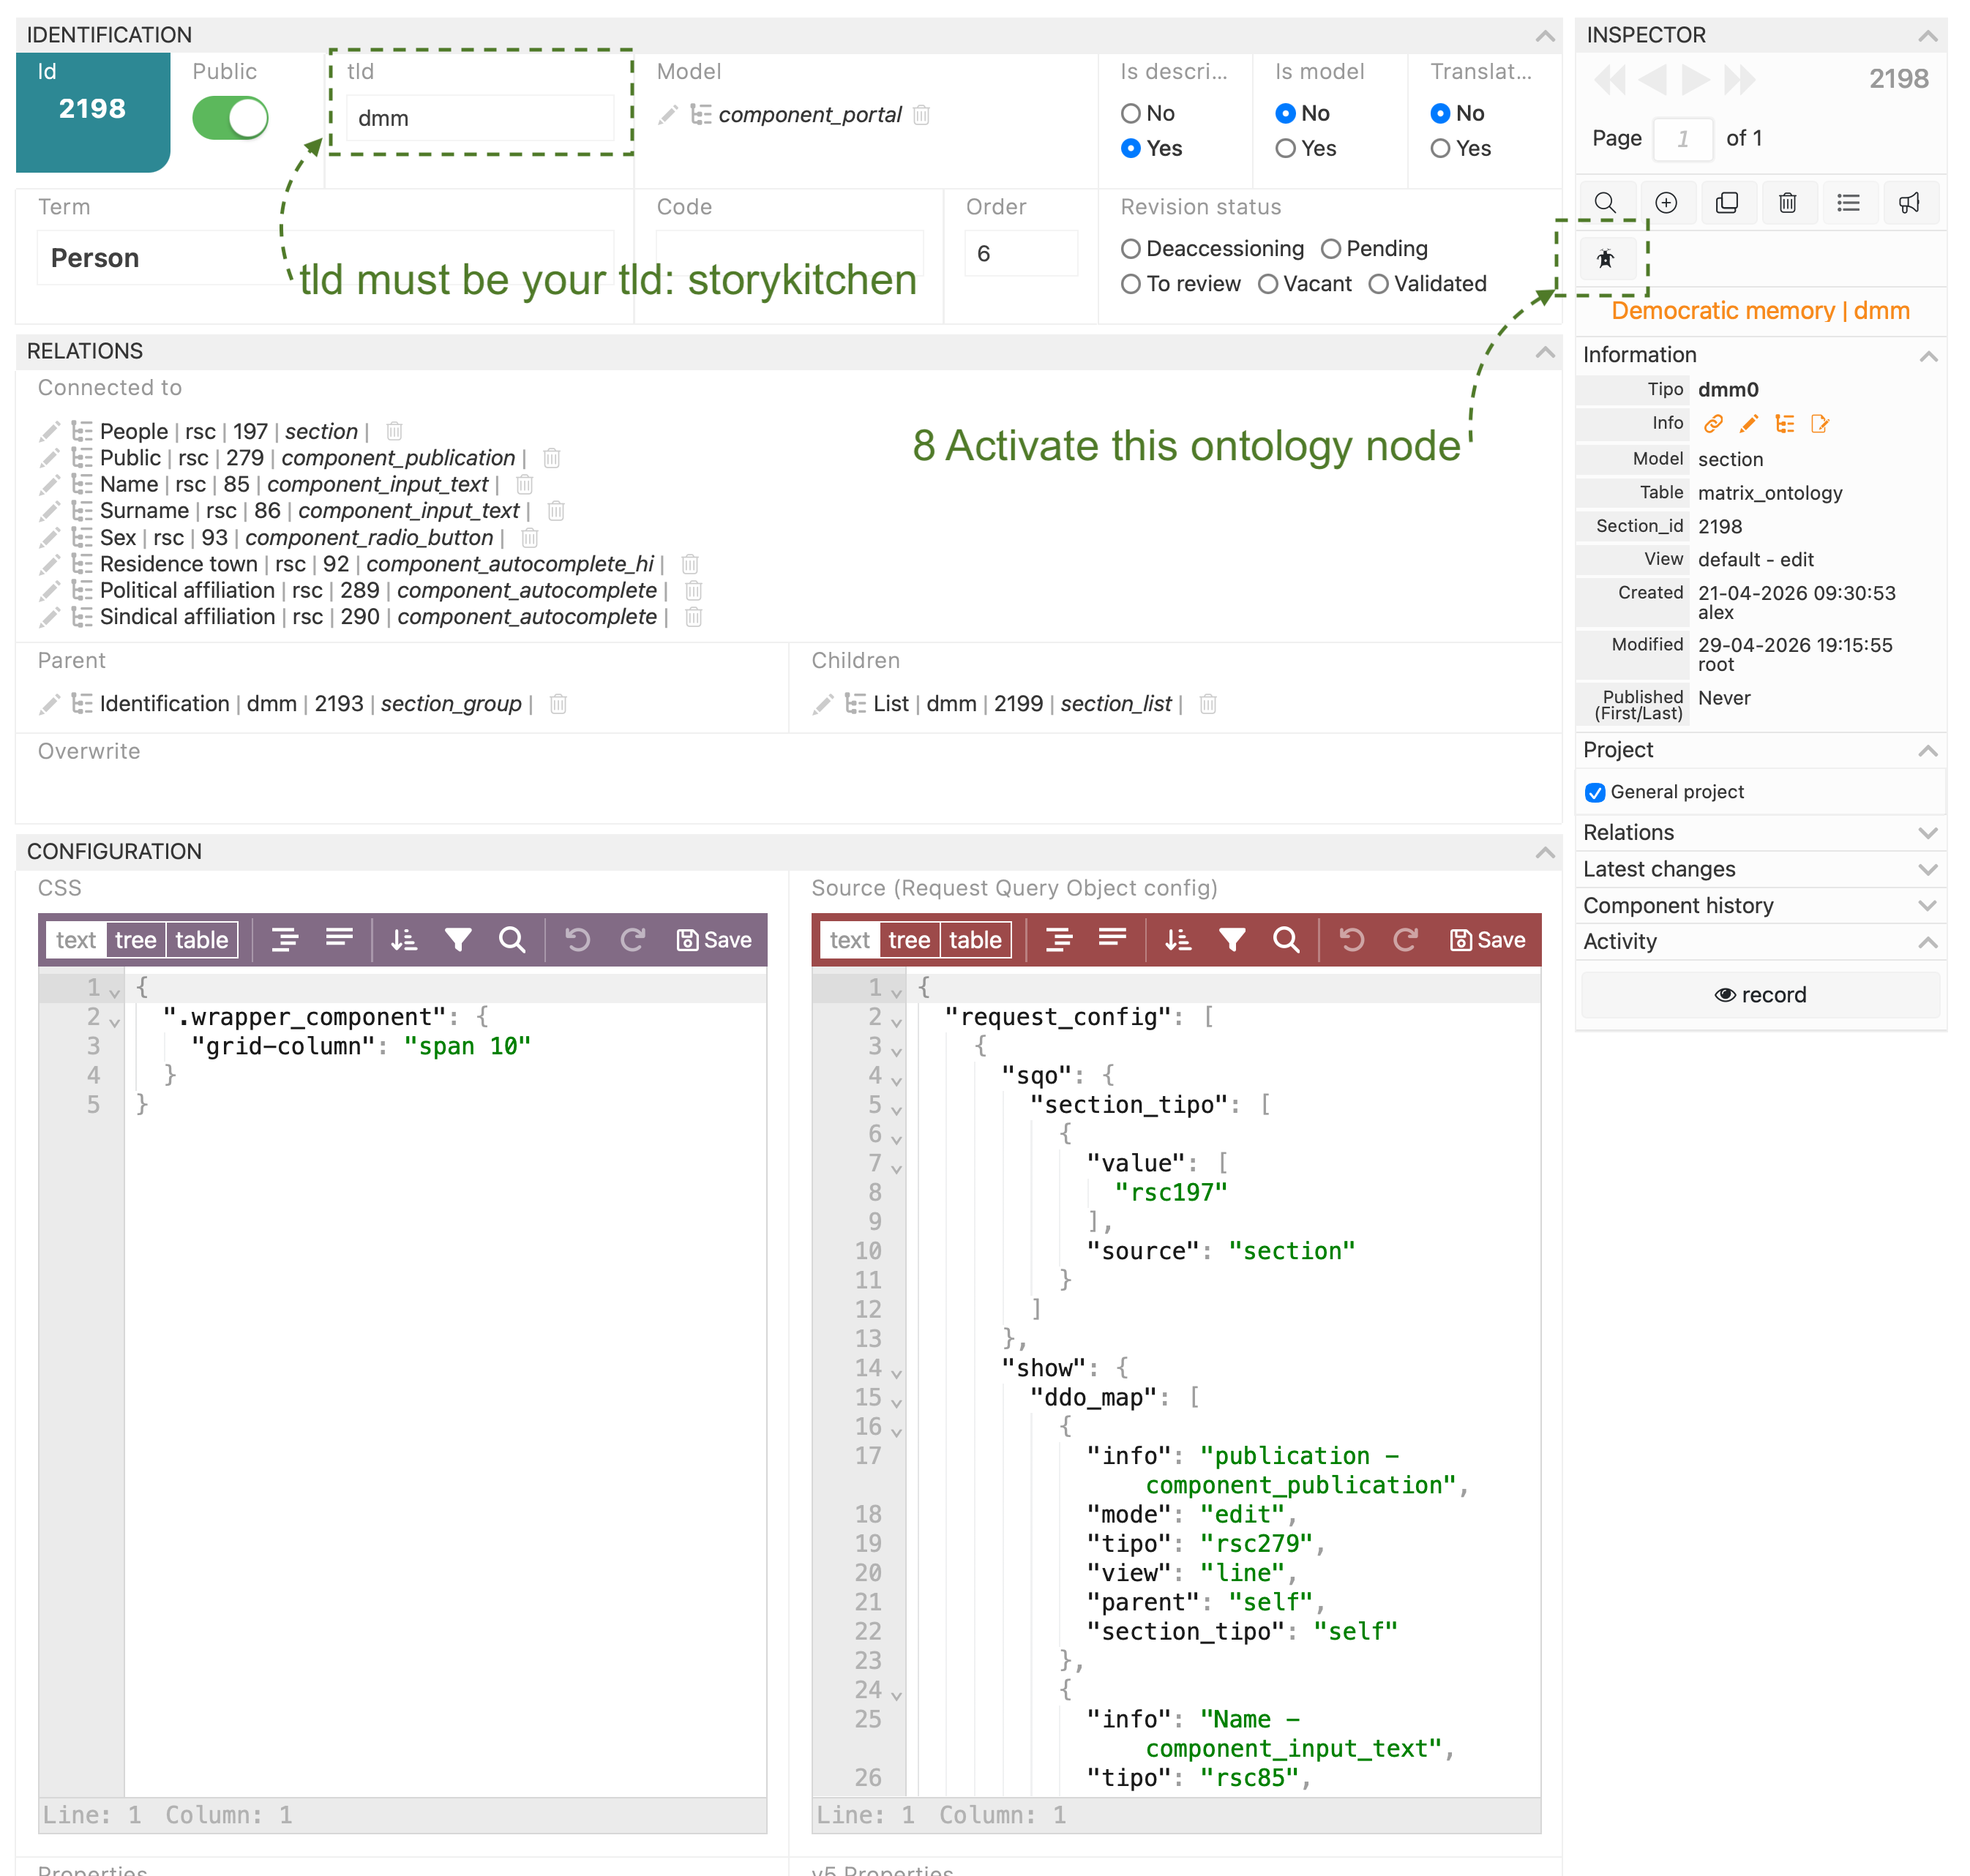Open the Democratic memory | dmm link
The height and width of the screenshot is (1876, 1970).
[x=1760, y=311]
